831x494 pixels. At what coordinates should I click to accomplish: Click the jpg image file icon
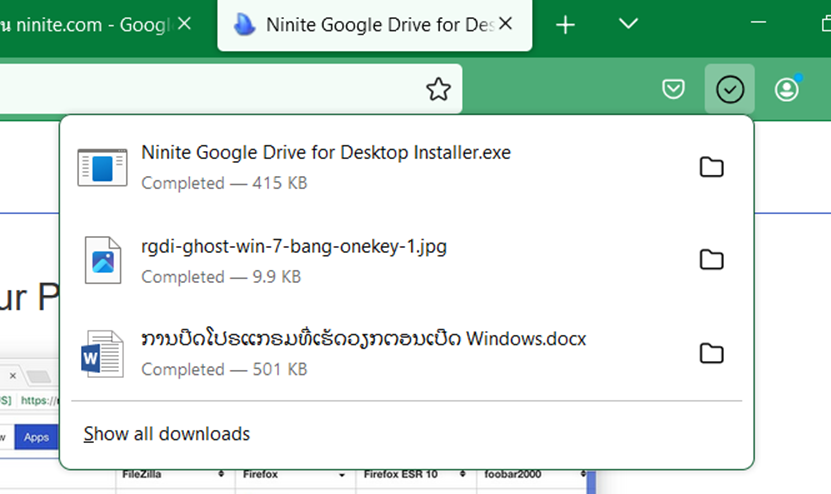pyautogui.click(x=102, y=260)
